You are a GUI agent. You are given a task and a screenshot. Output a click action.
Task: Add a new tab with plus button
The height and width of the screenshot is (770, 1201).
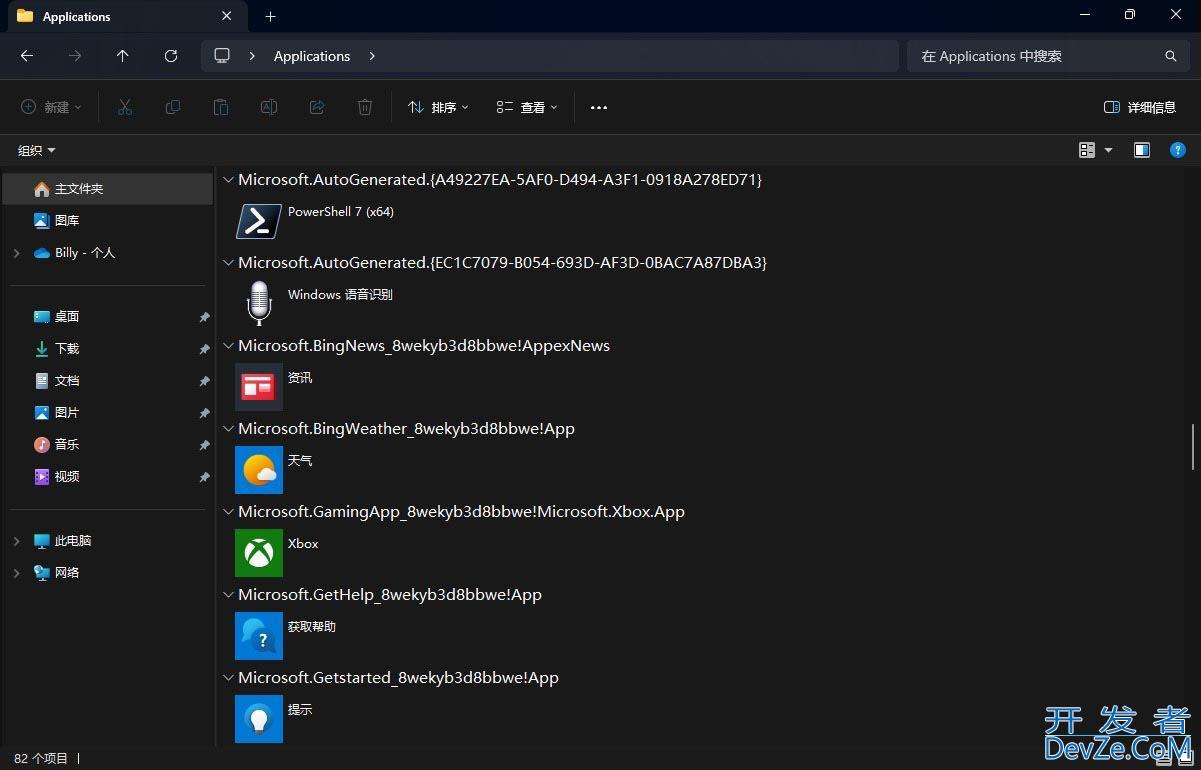click(270, 16)
